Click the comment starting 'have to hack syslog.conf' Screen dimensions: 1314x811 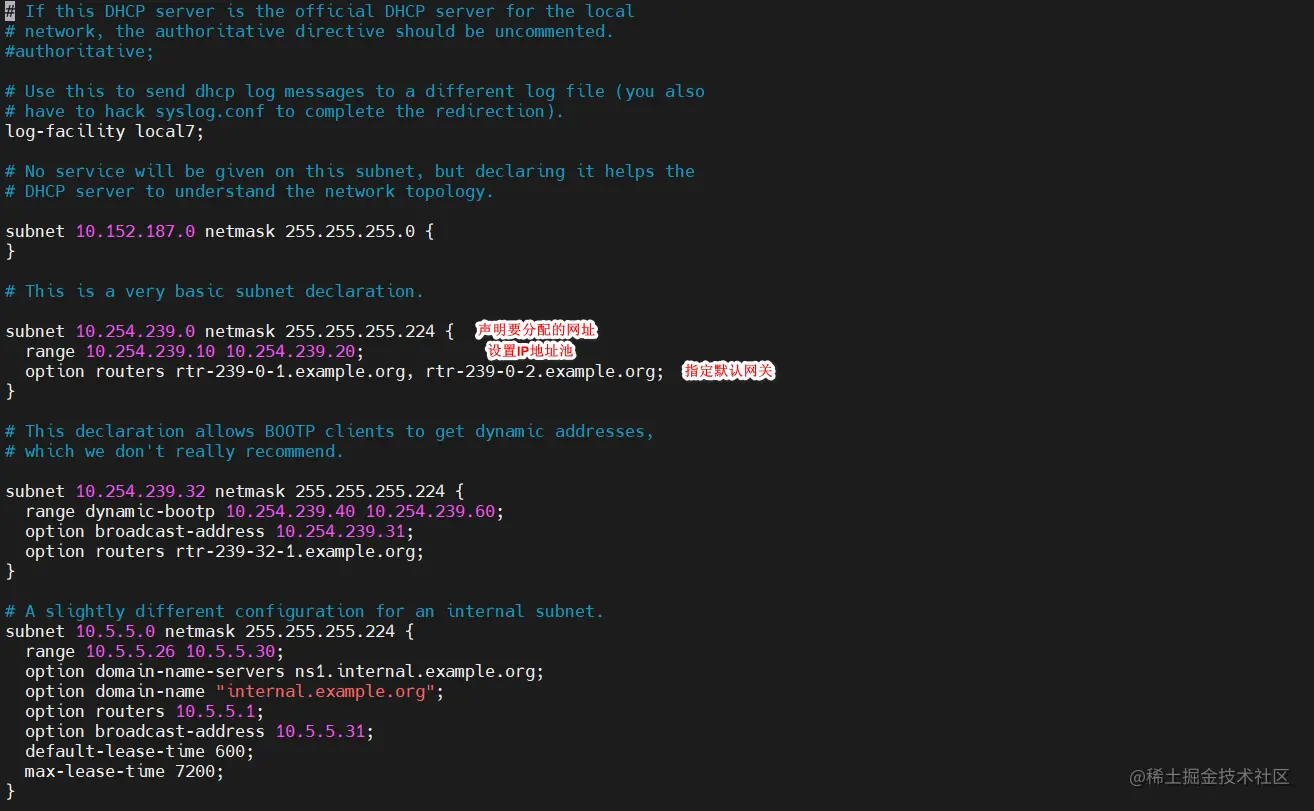click(x=285, y=111)
